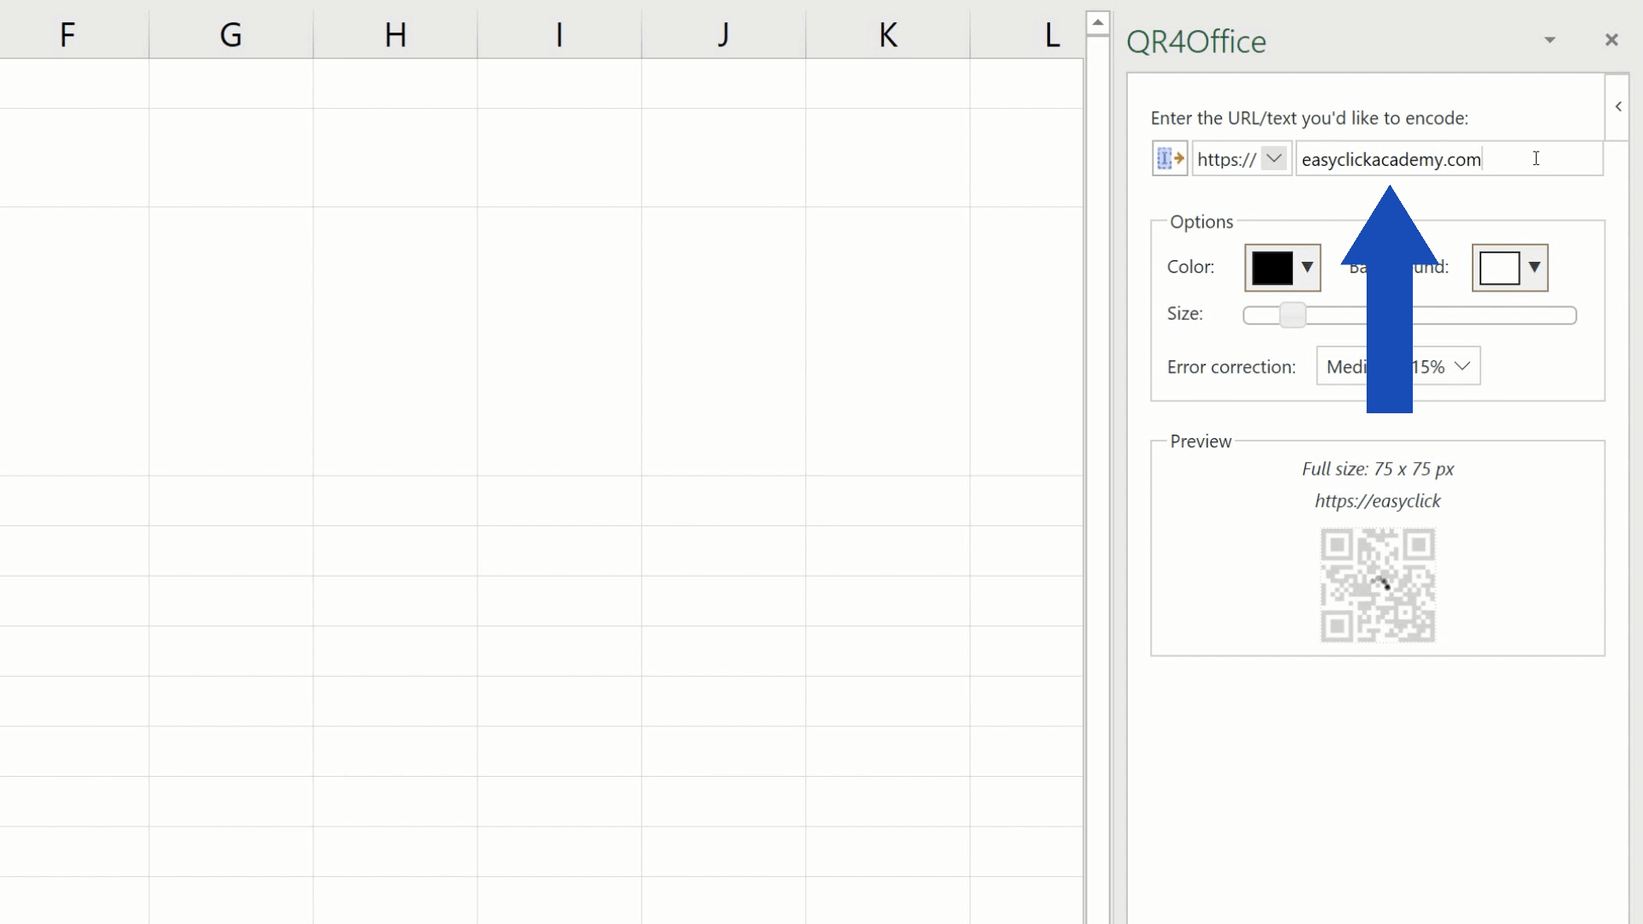The height and width of the screenshot is (924, 1643).
Task: Click the insert-selection icon beside https://
Action: pos(1169,159)
